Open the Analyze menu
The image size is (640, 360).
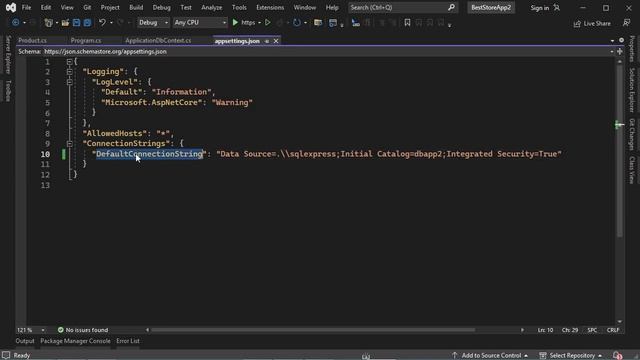click(211, 7)
